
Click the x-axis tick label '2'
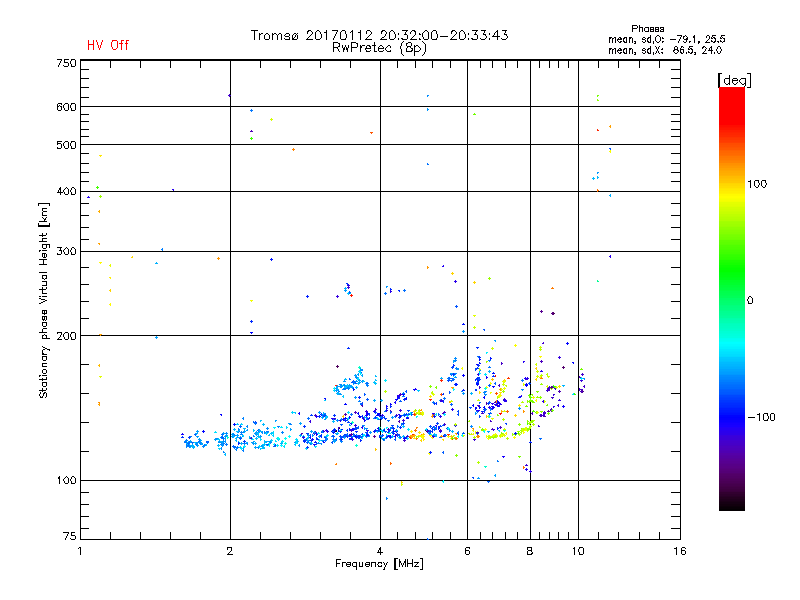[x=230, y=551]
